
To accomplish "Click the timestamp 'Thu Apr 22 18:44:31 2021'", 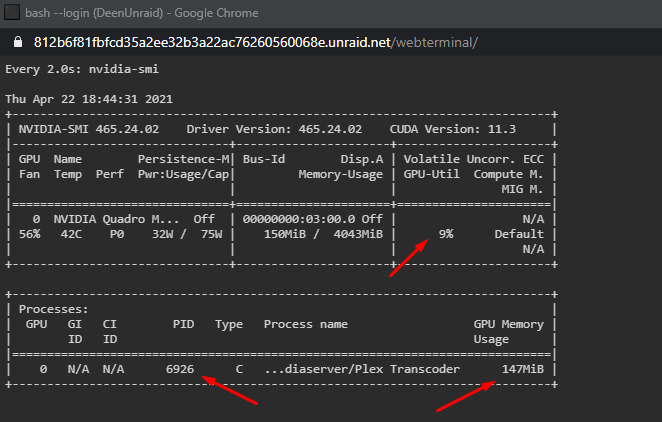I will (x=89, y=99).
